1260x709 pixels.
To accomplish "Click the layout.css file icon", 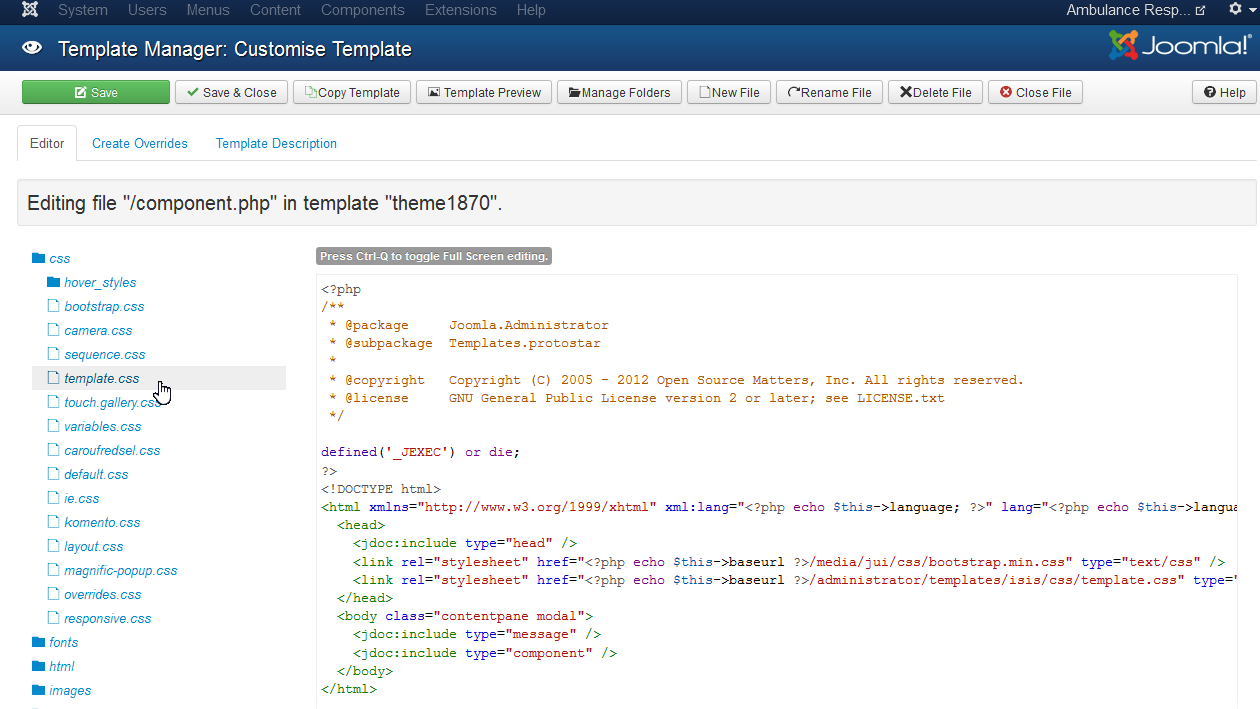I will 54,546.
